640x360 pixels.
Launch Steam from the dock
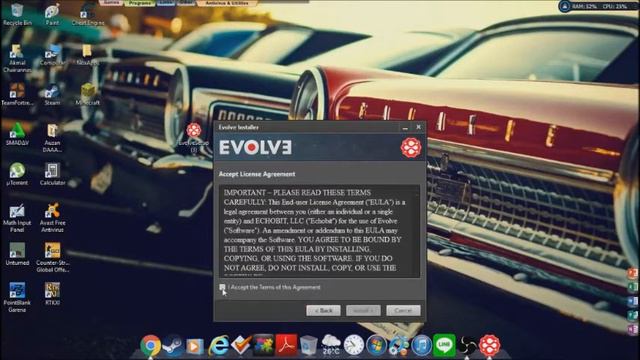click(173, 345)
